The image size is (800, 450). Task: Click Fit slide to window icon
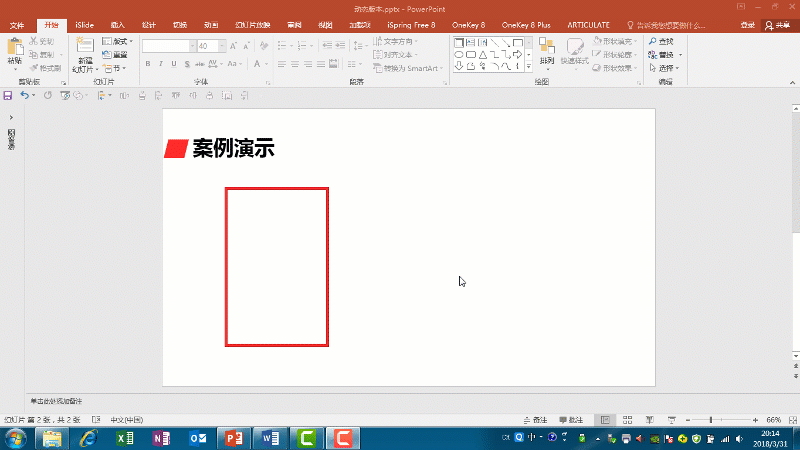(x=792, y=420)
